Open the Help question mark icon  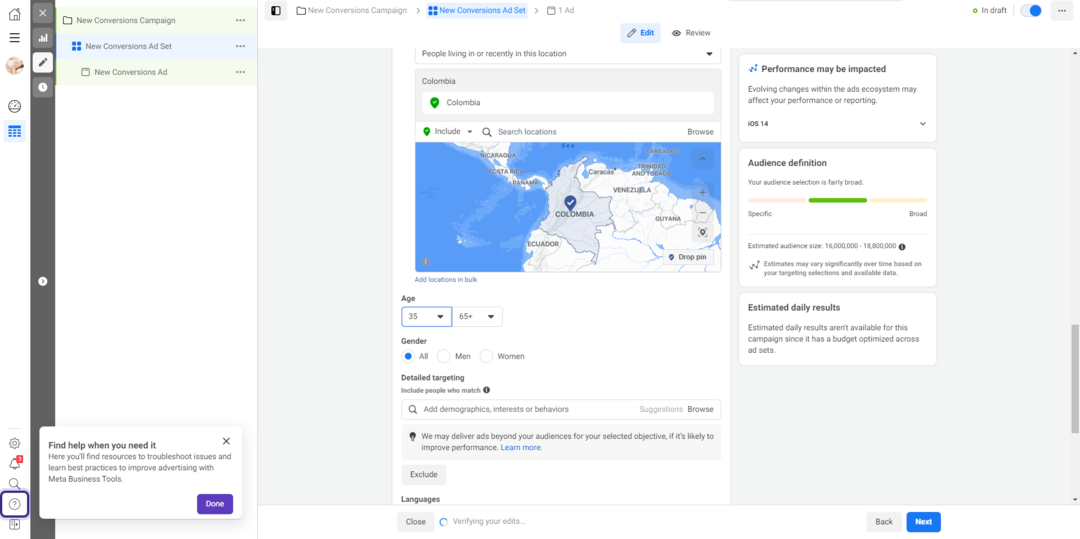click(x=14, y=504)
